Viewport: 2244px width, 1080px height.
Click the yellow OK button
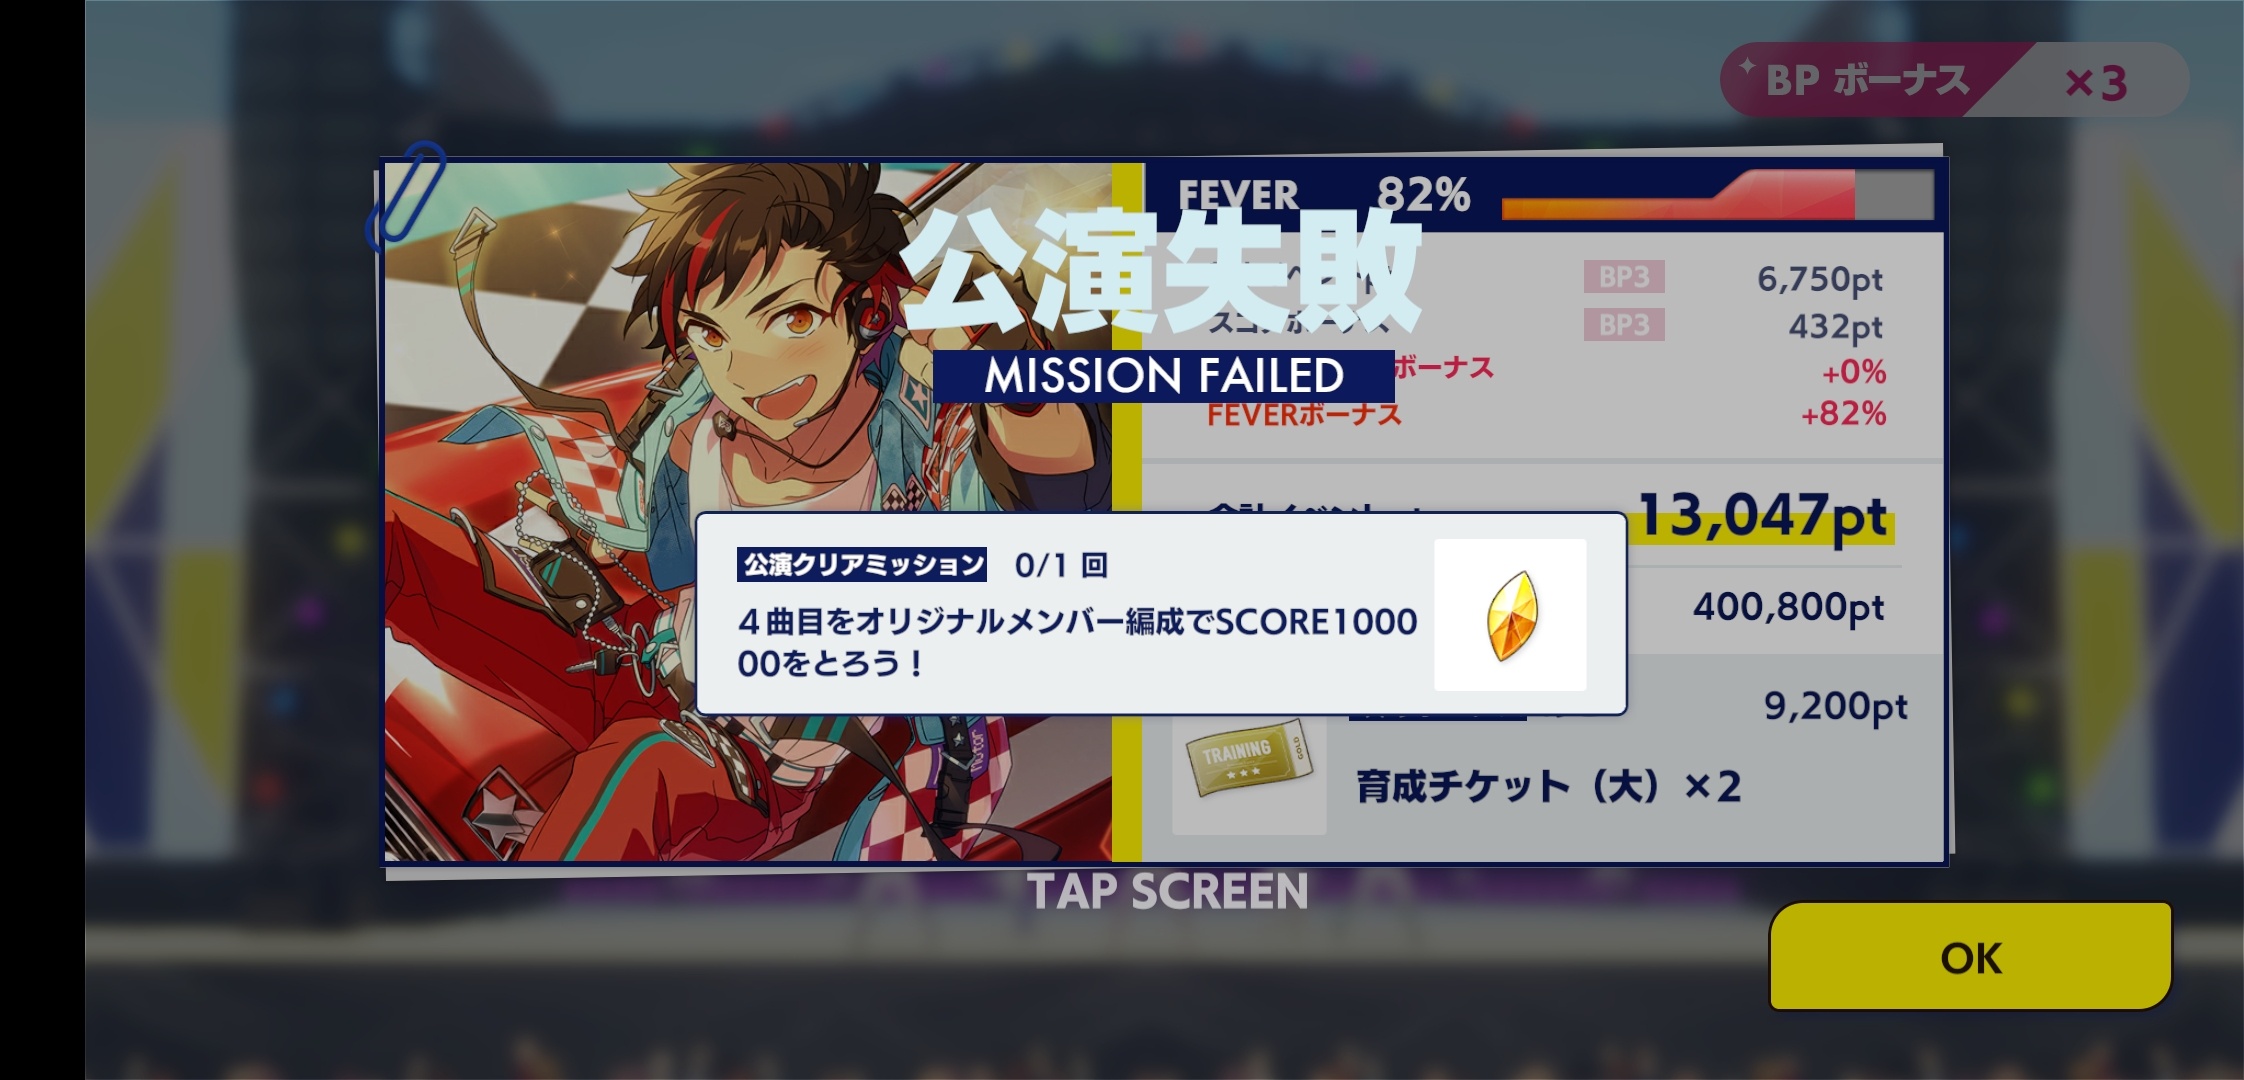coord(1970,957)
